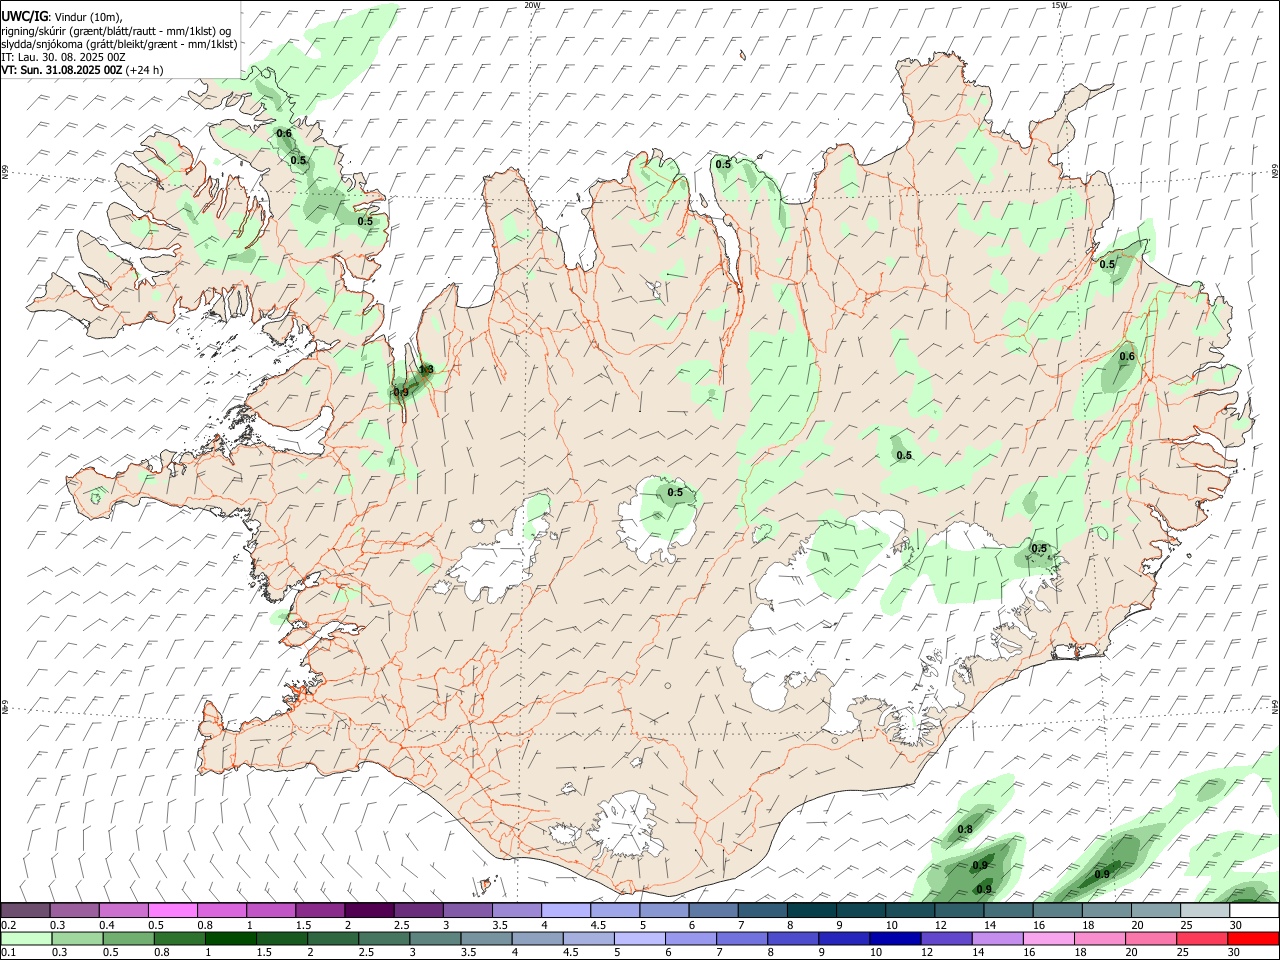Pick the grey-green swatch starting at 3, lower scale
The height and width of the screenshot is (960, 1280).
[x=435, y=938]
